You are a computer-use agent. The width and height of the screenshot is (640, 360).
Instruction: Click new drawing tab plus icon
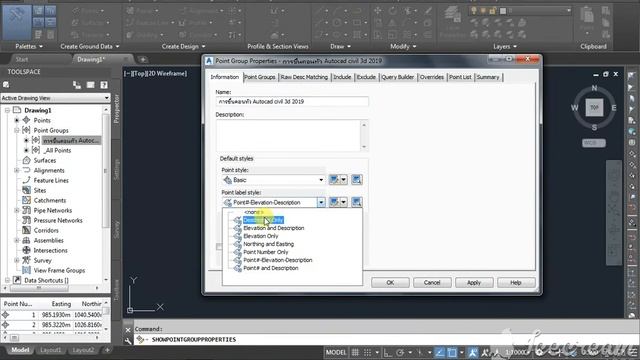pos(143,60)
